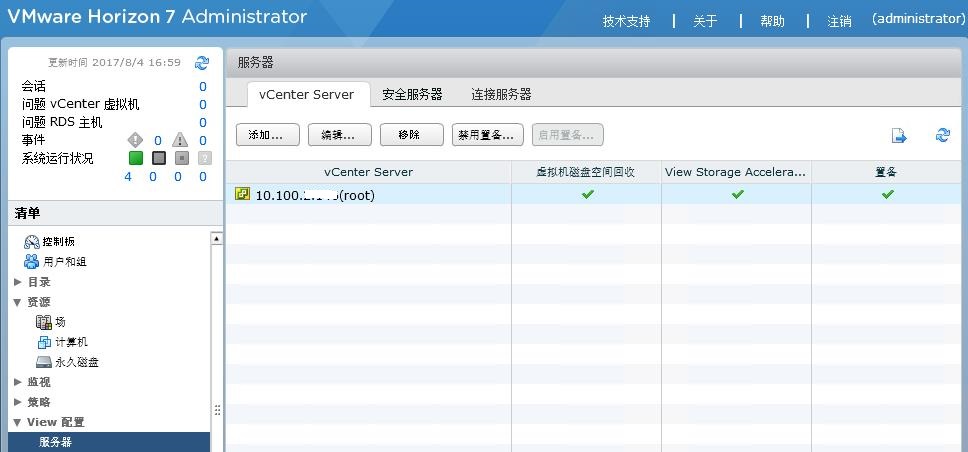Click the 问题 vCenter 虚拟机 count 0

[202, 104]
